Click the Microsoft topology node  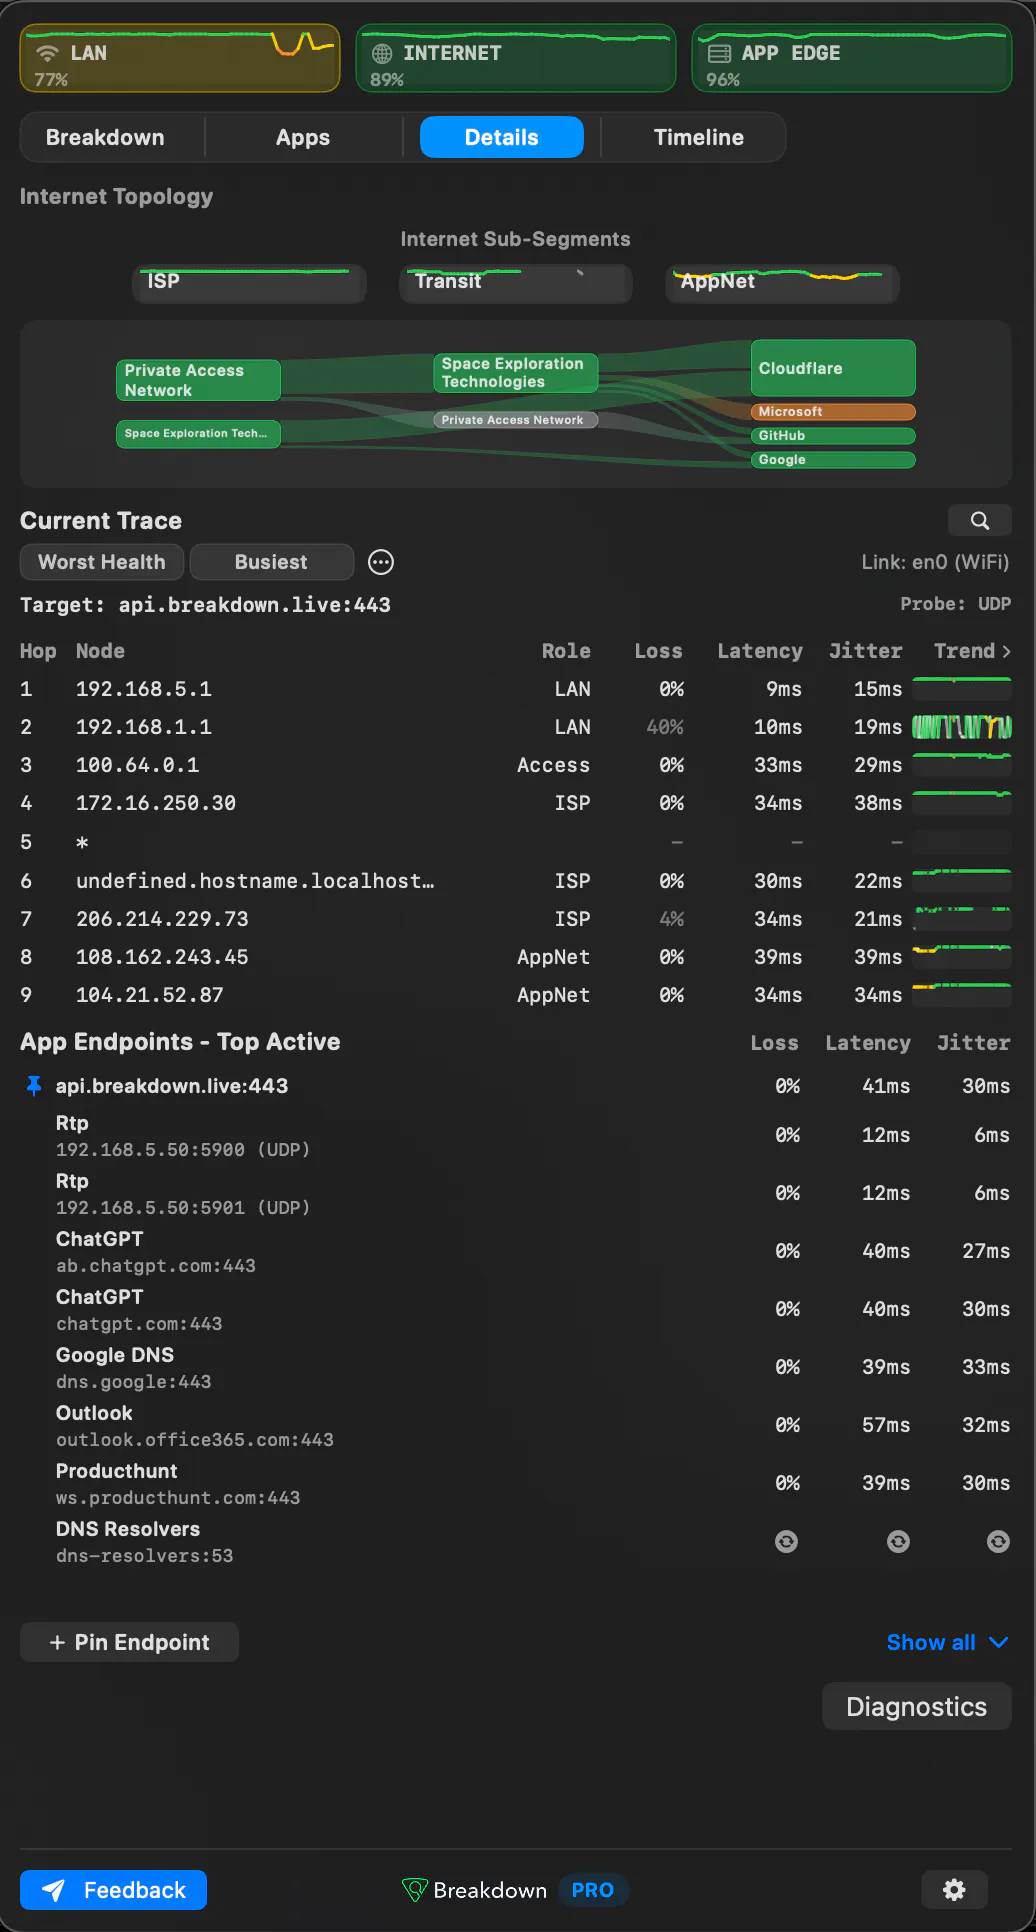(833, 412)
